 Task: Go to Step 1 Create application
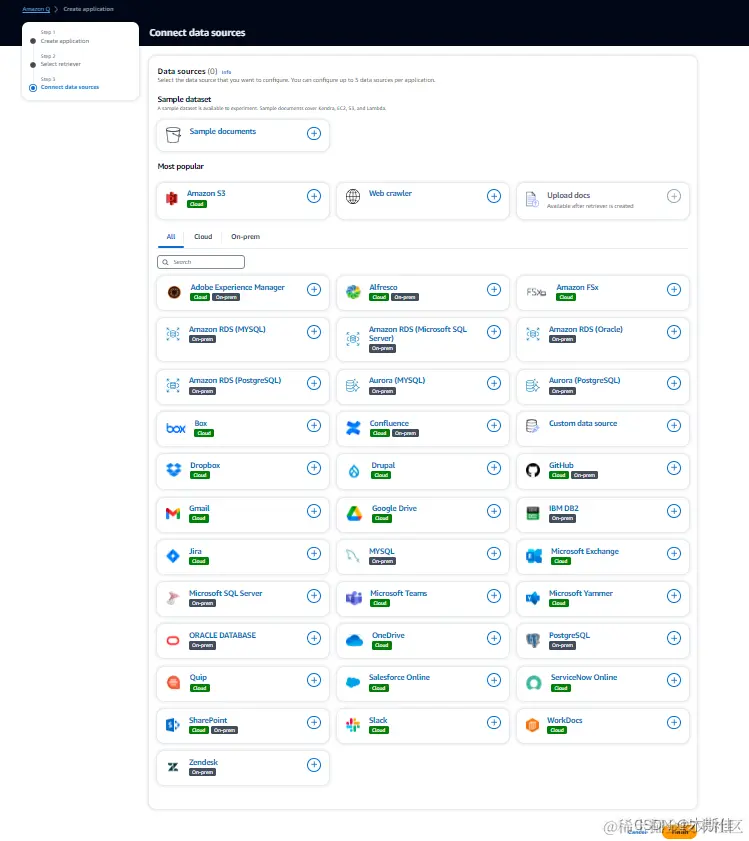65,41
